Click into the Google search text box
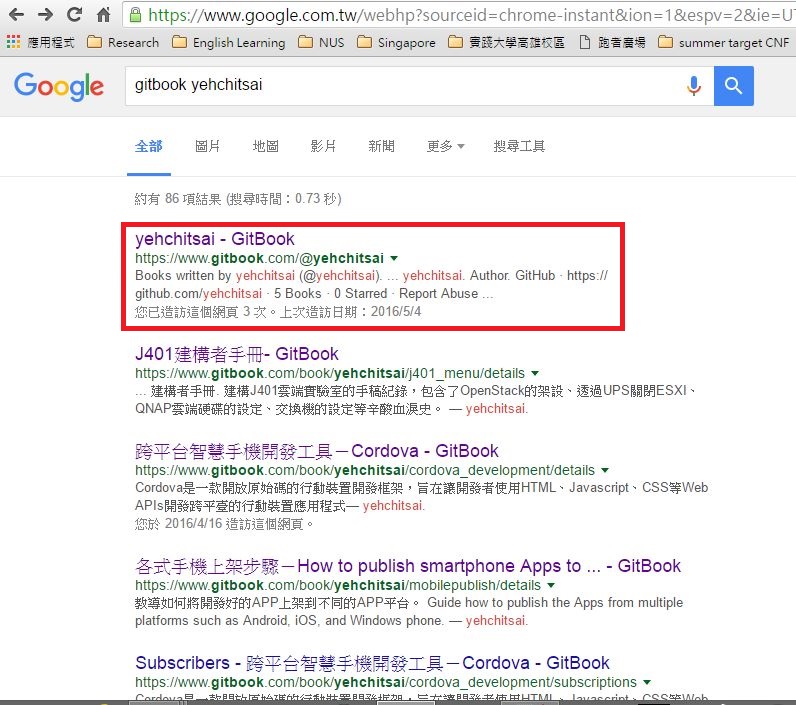Viewport: 796px width, 705px height. click(400, 86)
